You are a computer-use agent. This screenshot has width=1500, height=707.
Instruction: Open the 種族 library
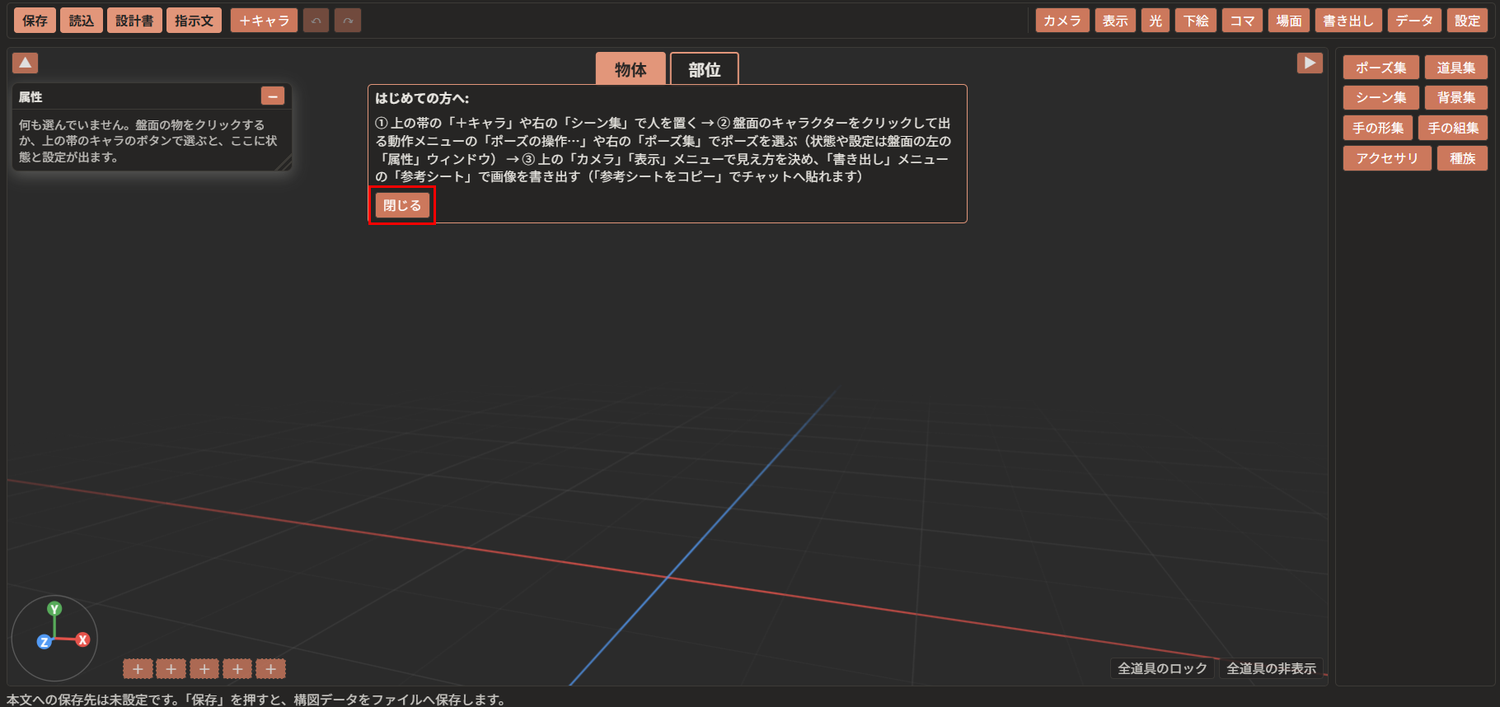point(1462,158)
